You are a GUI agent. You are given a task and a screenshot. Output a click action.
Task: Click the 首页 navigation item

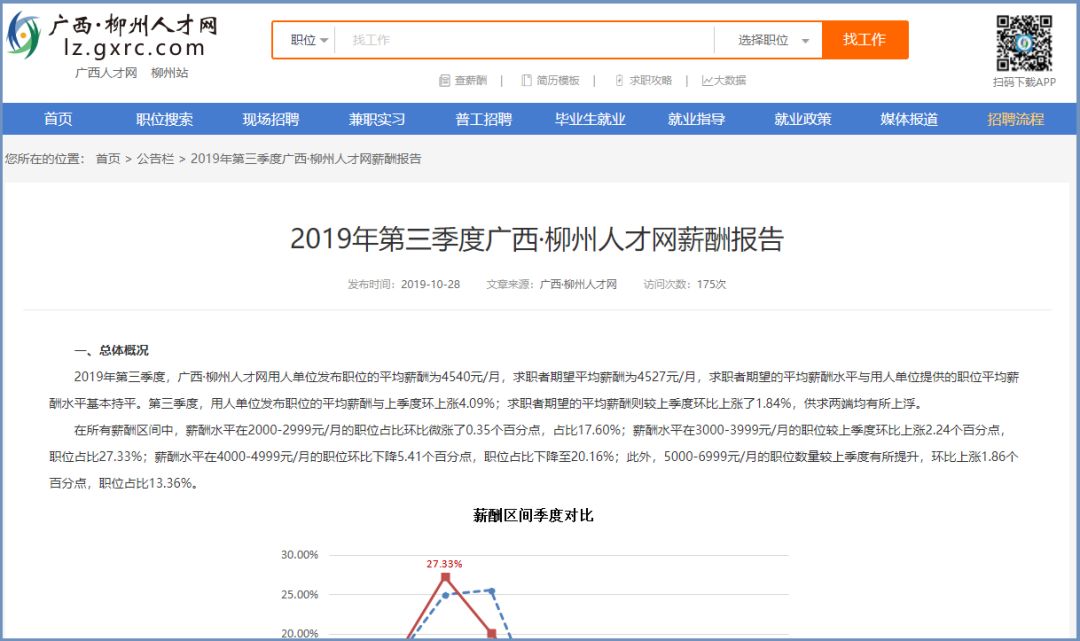click(57, 118)
